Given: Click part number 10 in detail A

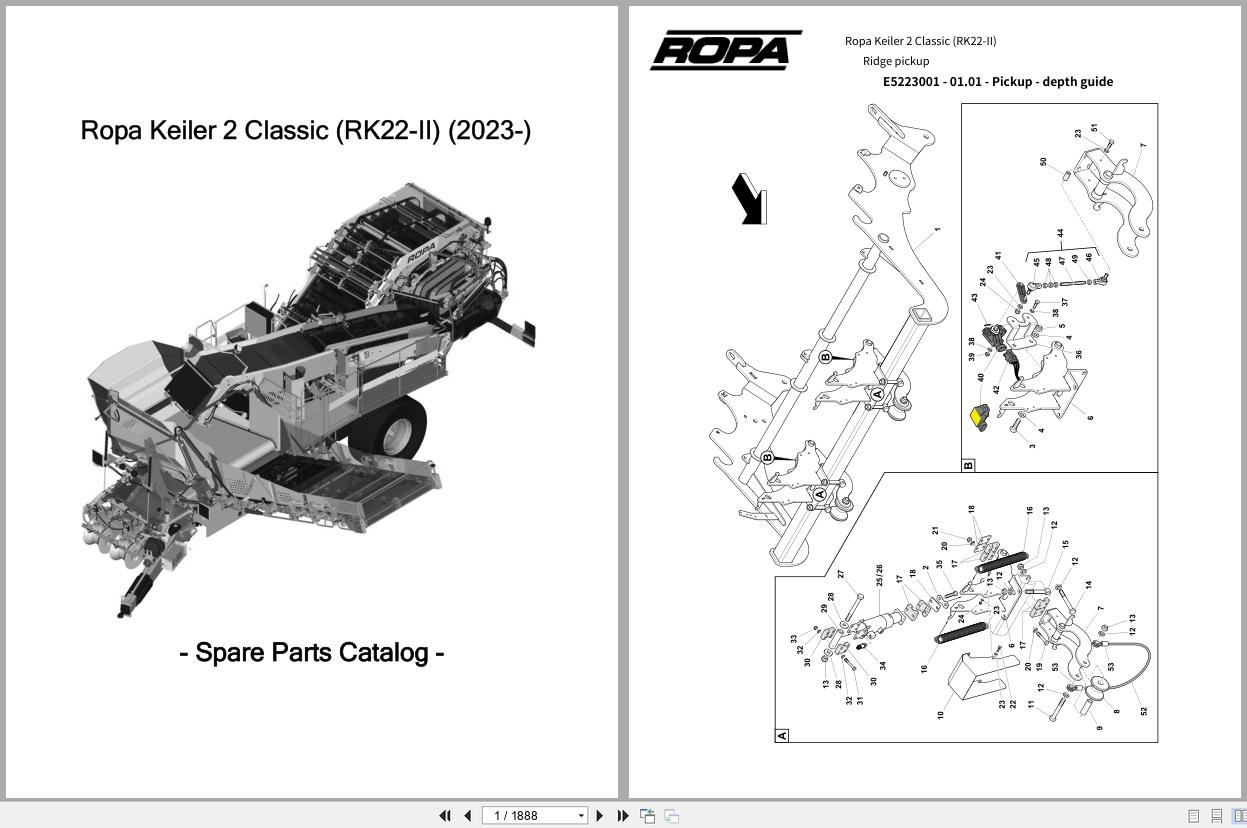Looking at the screenshot, I should 941,715.
